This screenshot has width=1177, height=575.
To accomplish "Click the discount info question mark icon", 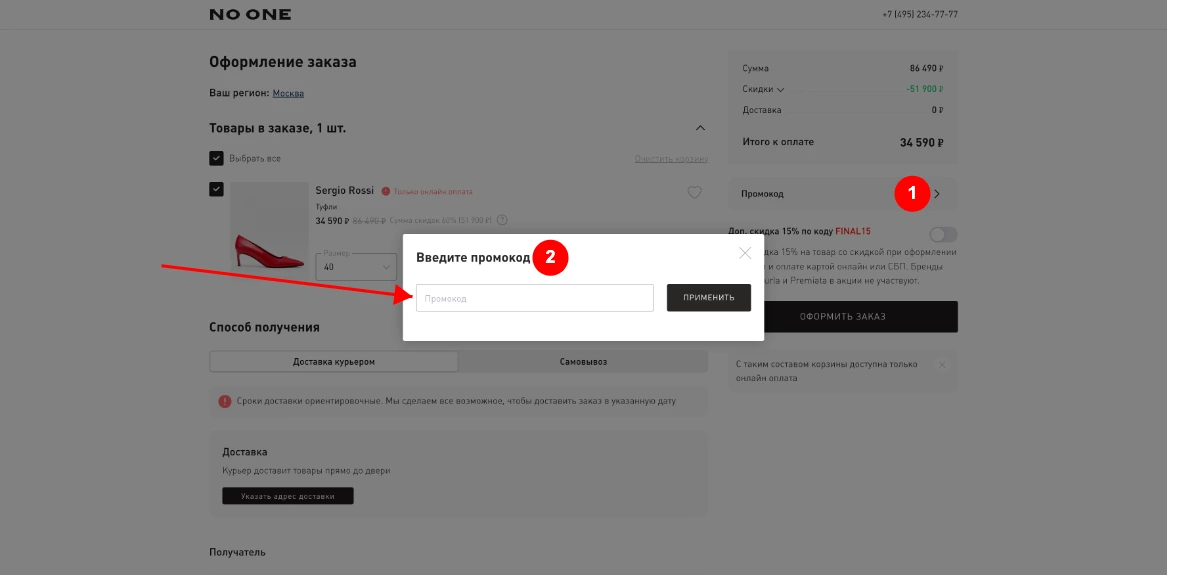I will pos(502,221).
